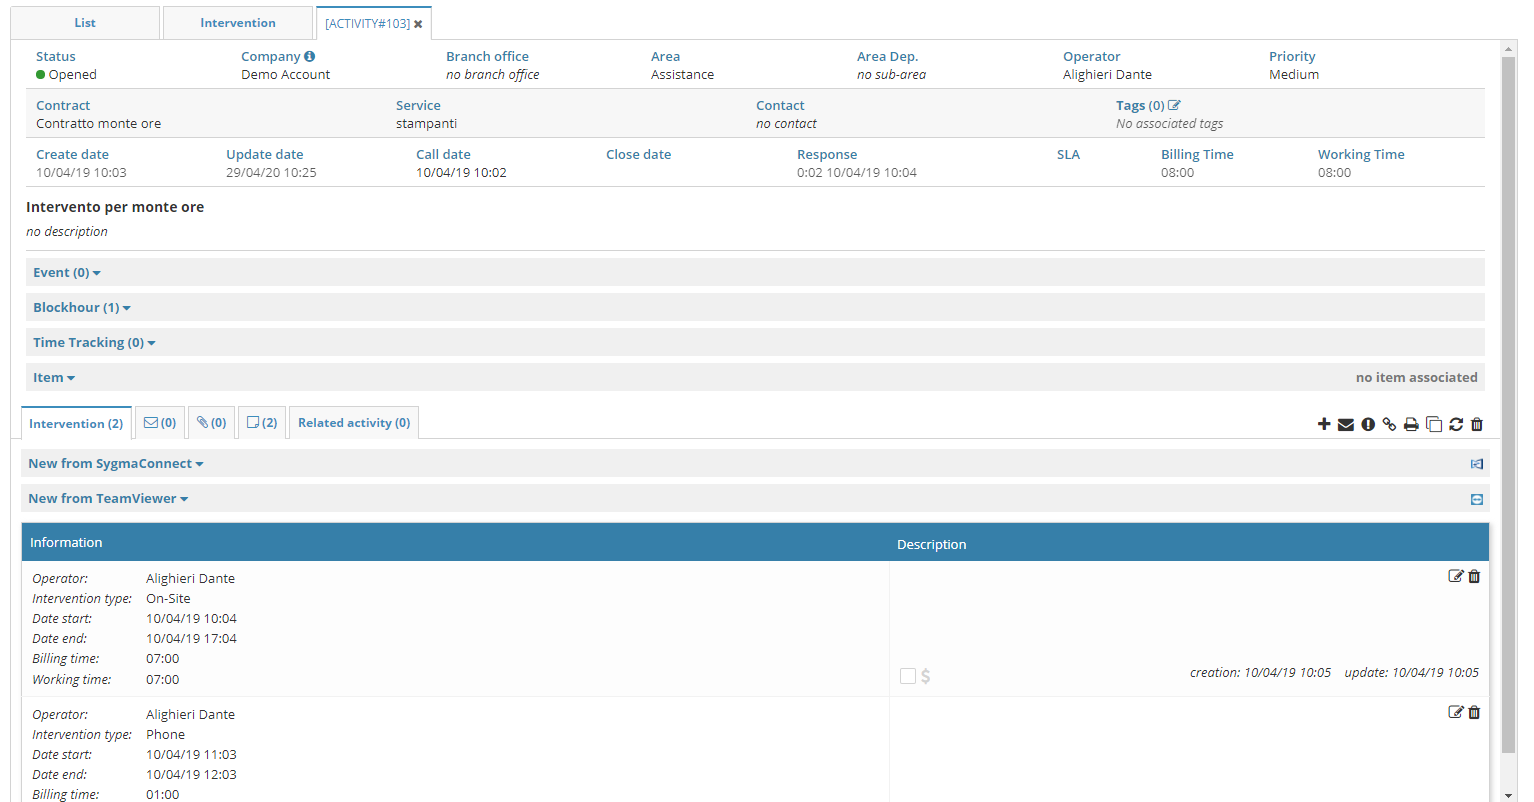Copy the link using the chain icon

1389,424
